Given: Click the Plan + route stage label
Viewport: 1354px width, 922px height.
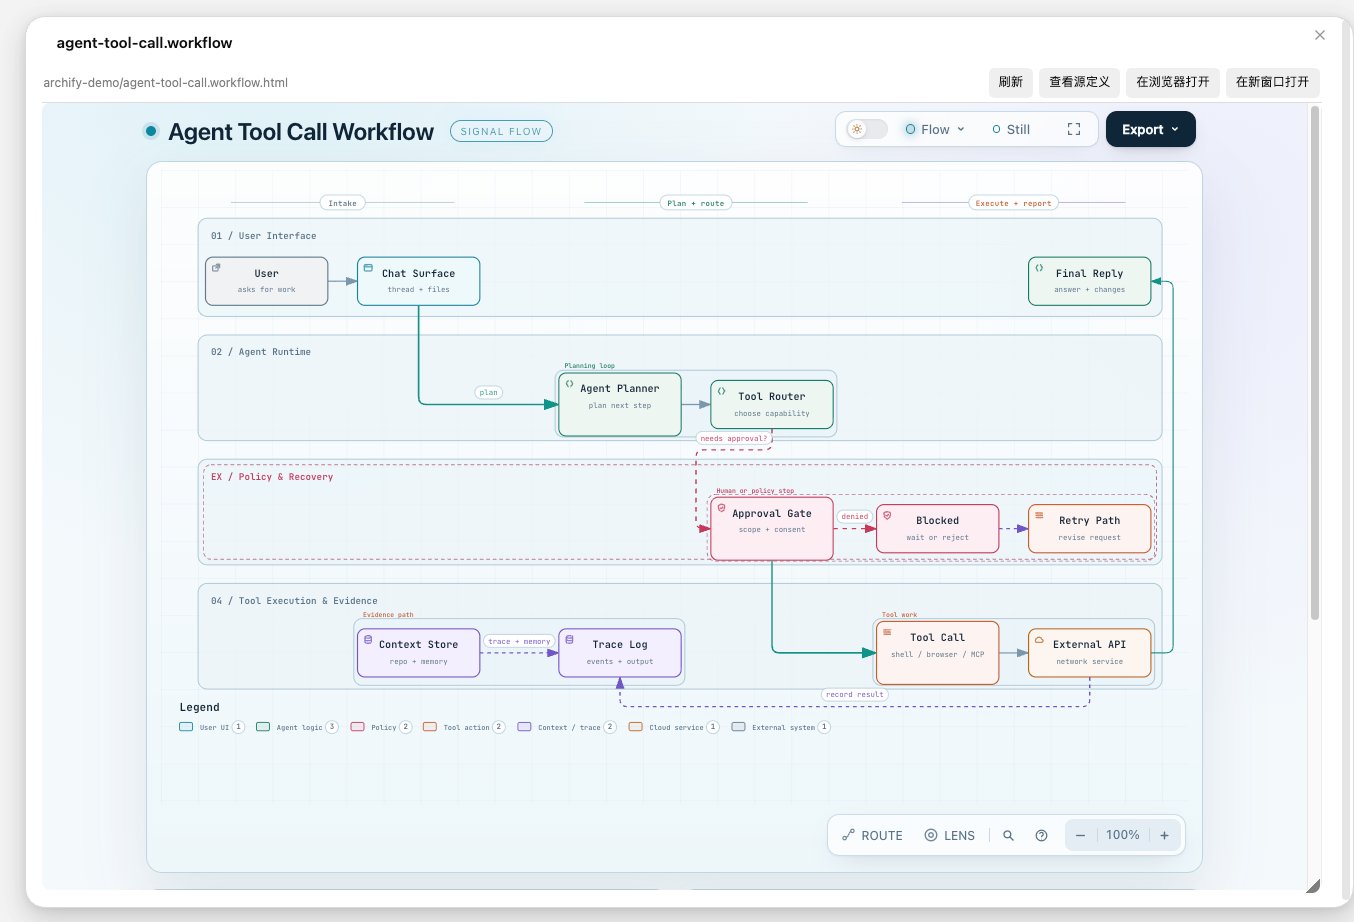Looking at the screenshot, I should [x=695, y=203].
